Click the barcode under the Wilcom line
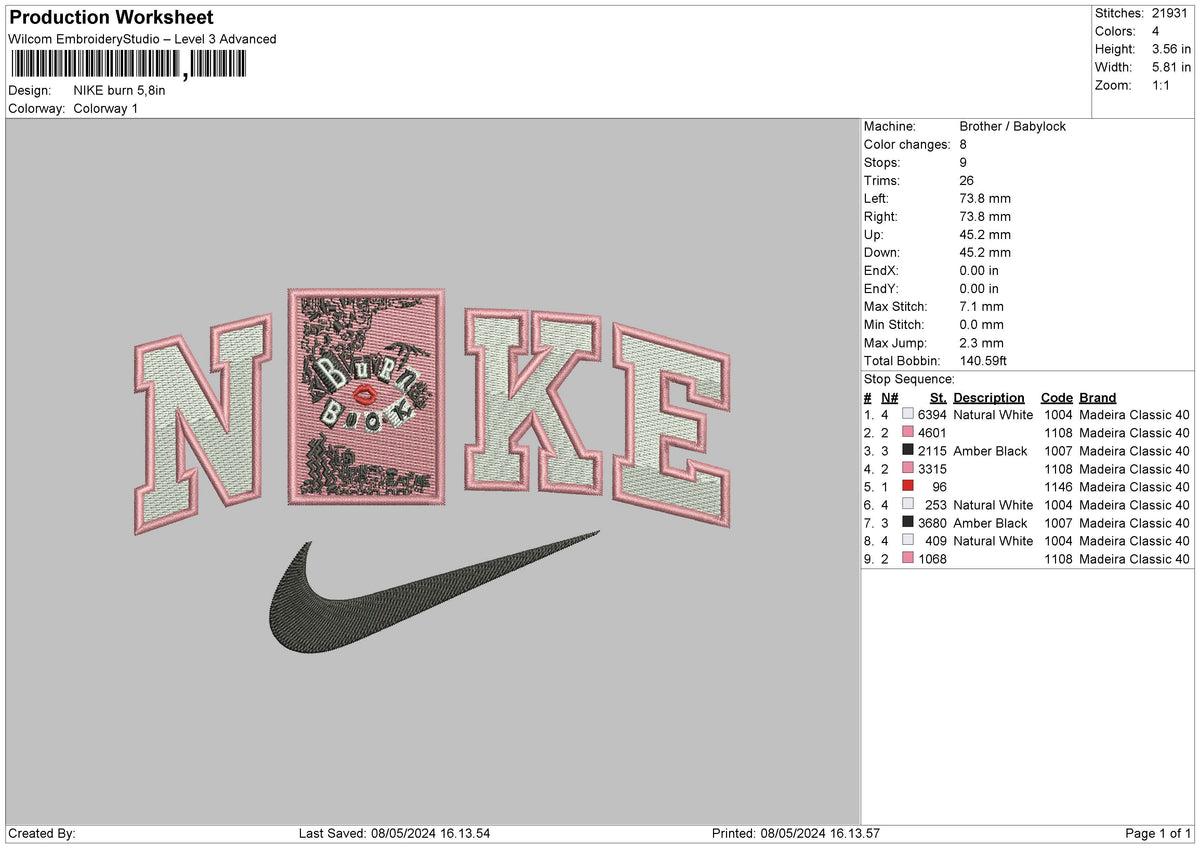This screenshot has height=848, width=1200. click(x=127, y=65)
